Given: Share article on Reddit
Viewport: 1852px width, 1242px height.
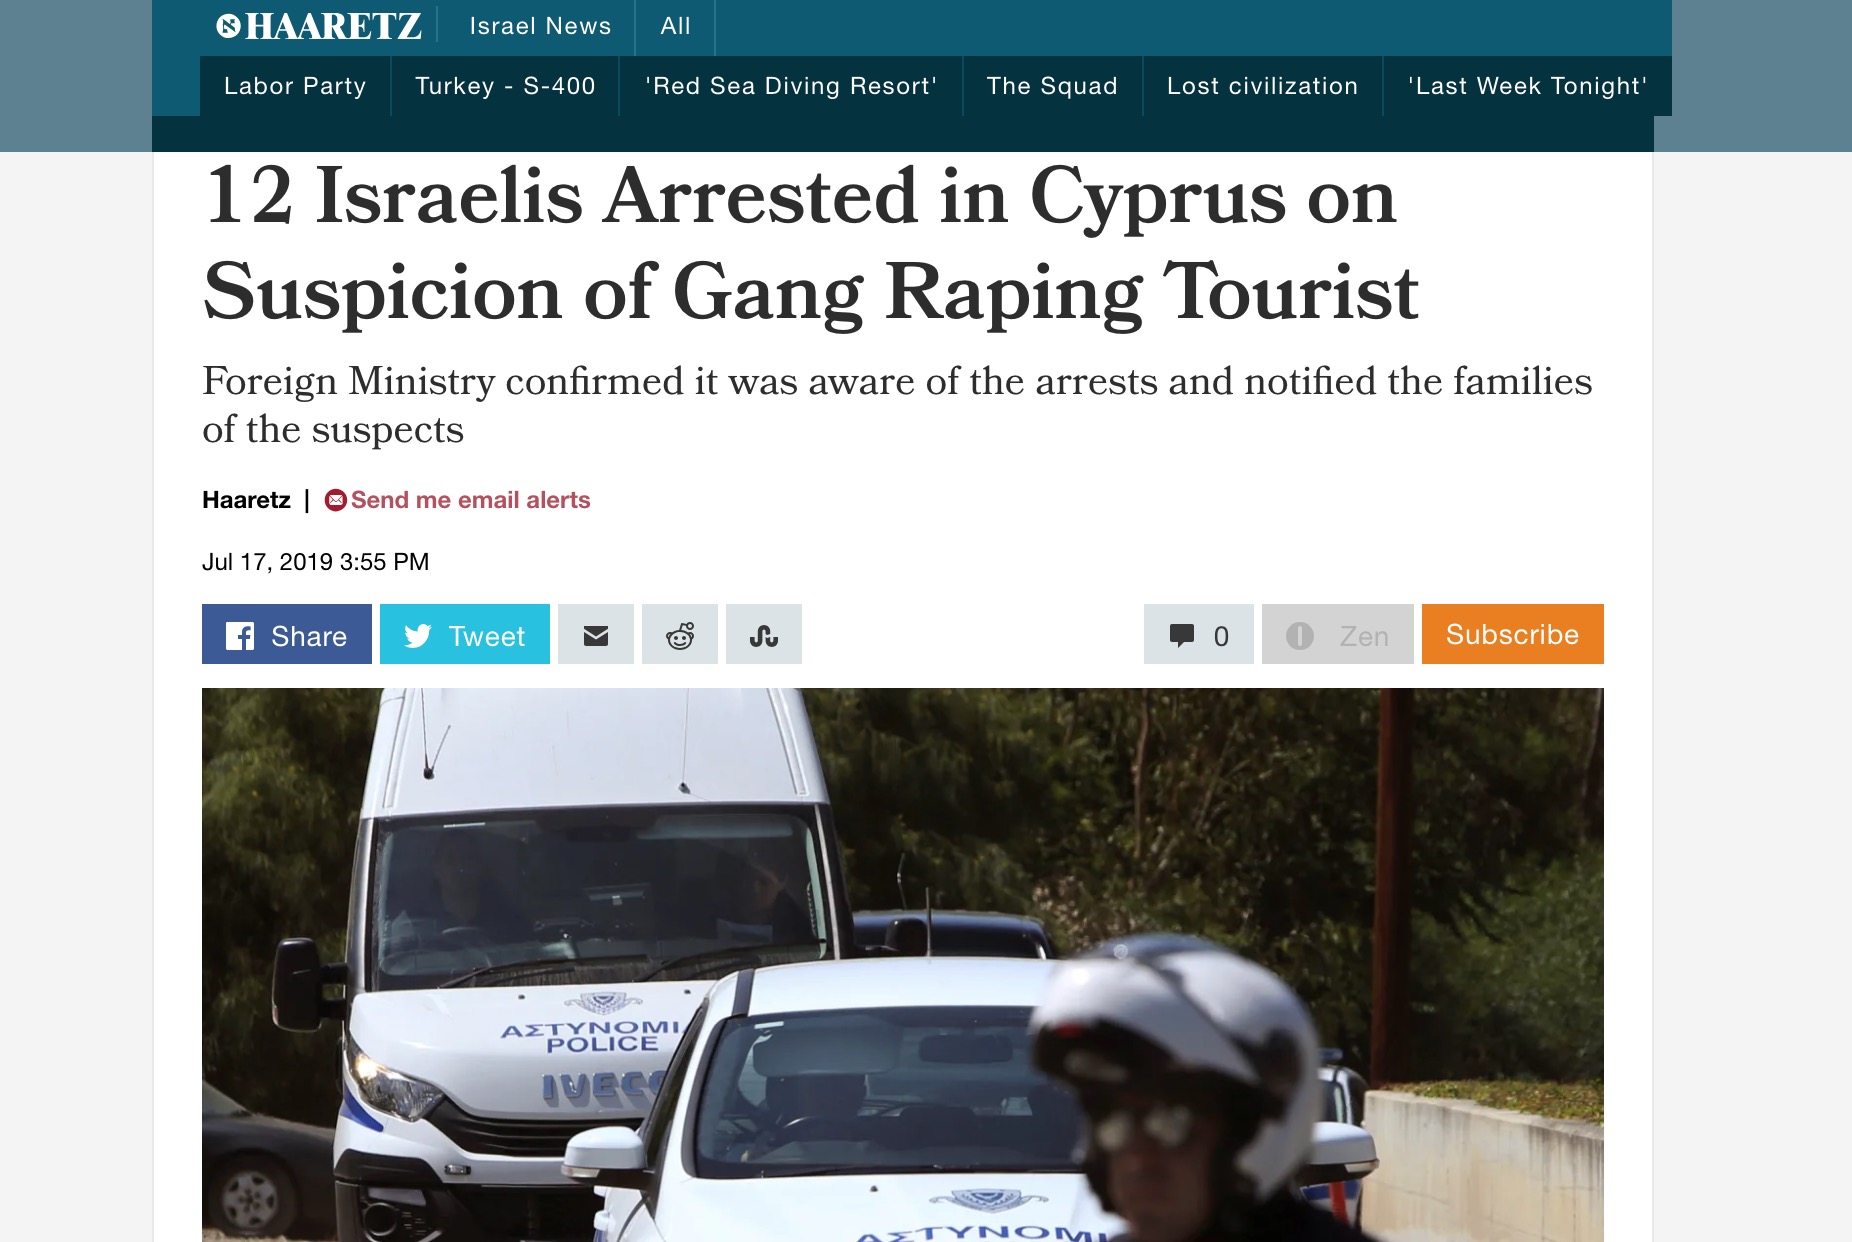Looking at the screenshot, I should pyautogui.click(x=680, y=634).
